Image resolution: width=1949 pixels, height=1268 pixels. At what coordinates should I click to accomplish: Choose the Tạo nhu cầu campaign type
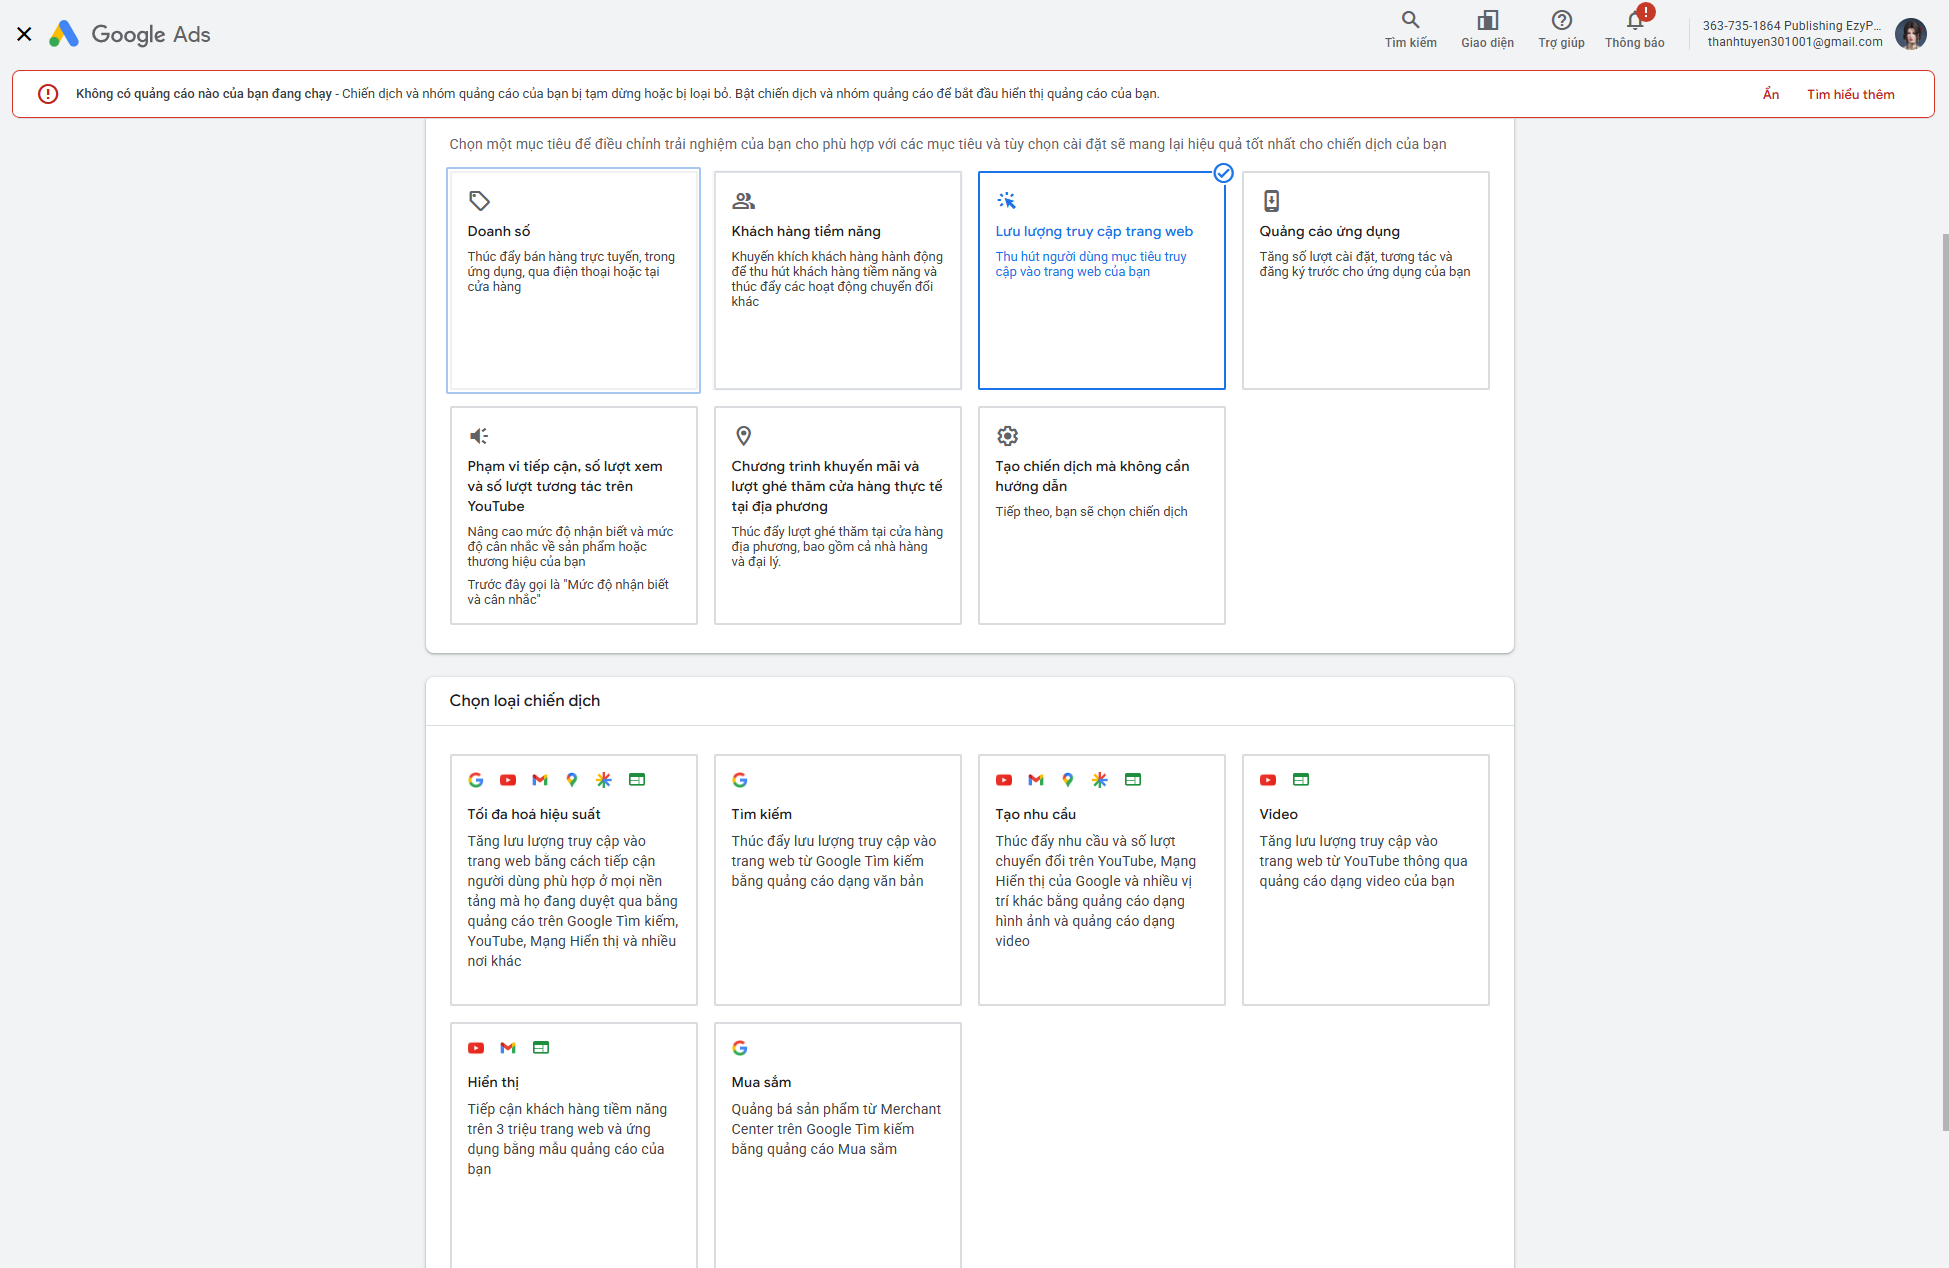[x=1101, y=880]
